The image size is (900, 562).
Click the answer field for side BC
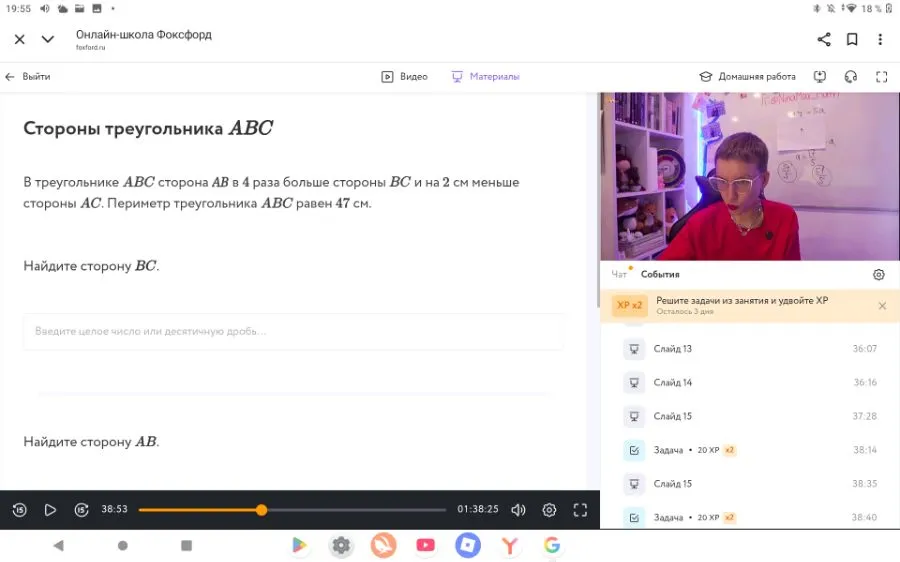click(293, 331)
